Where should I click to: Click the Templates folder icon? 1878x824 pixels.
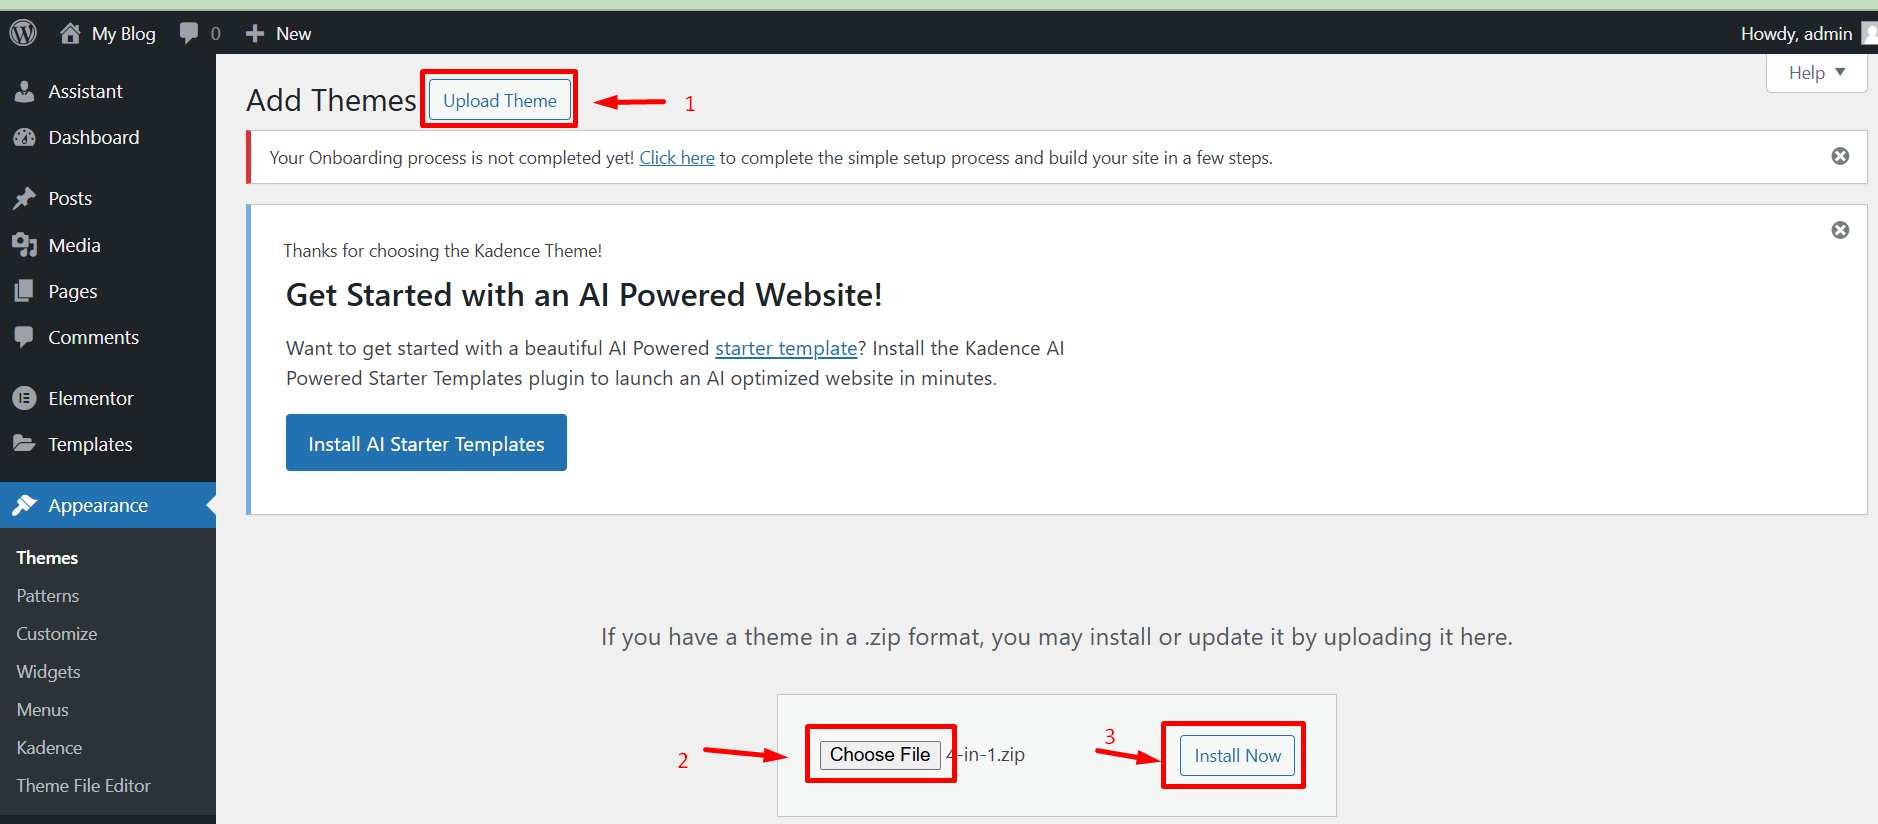pyautogui.click(x=24, y=444)
